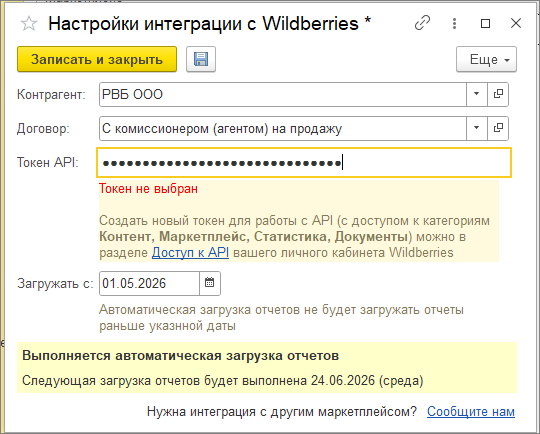Screen dimensions: 540x434
Task: Open Договор record with open-form icon
Action: (498, 128)
